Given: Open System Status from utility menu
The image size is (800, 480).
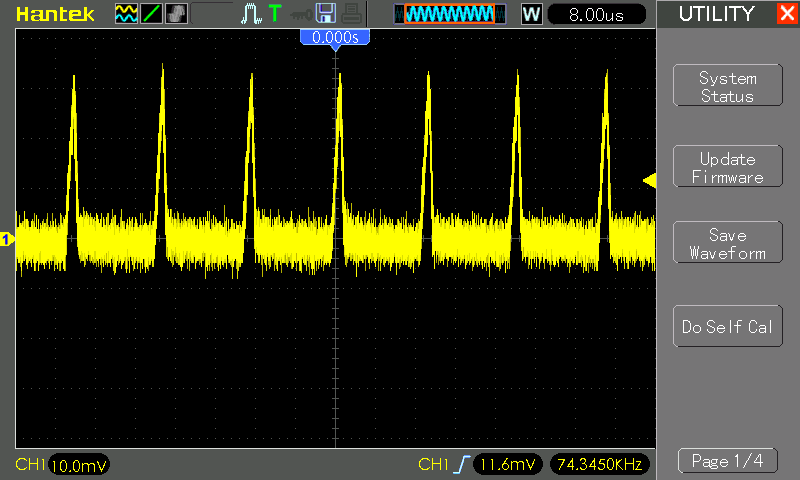Looking at the screenshot, I should 727,87.
